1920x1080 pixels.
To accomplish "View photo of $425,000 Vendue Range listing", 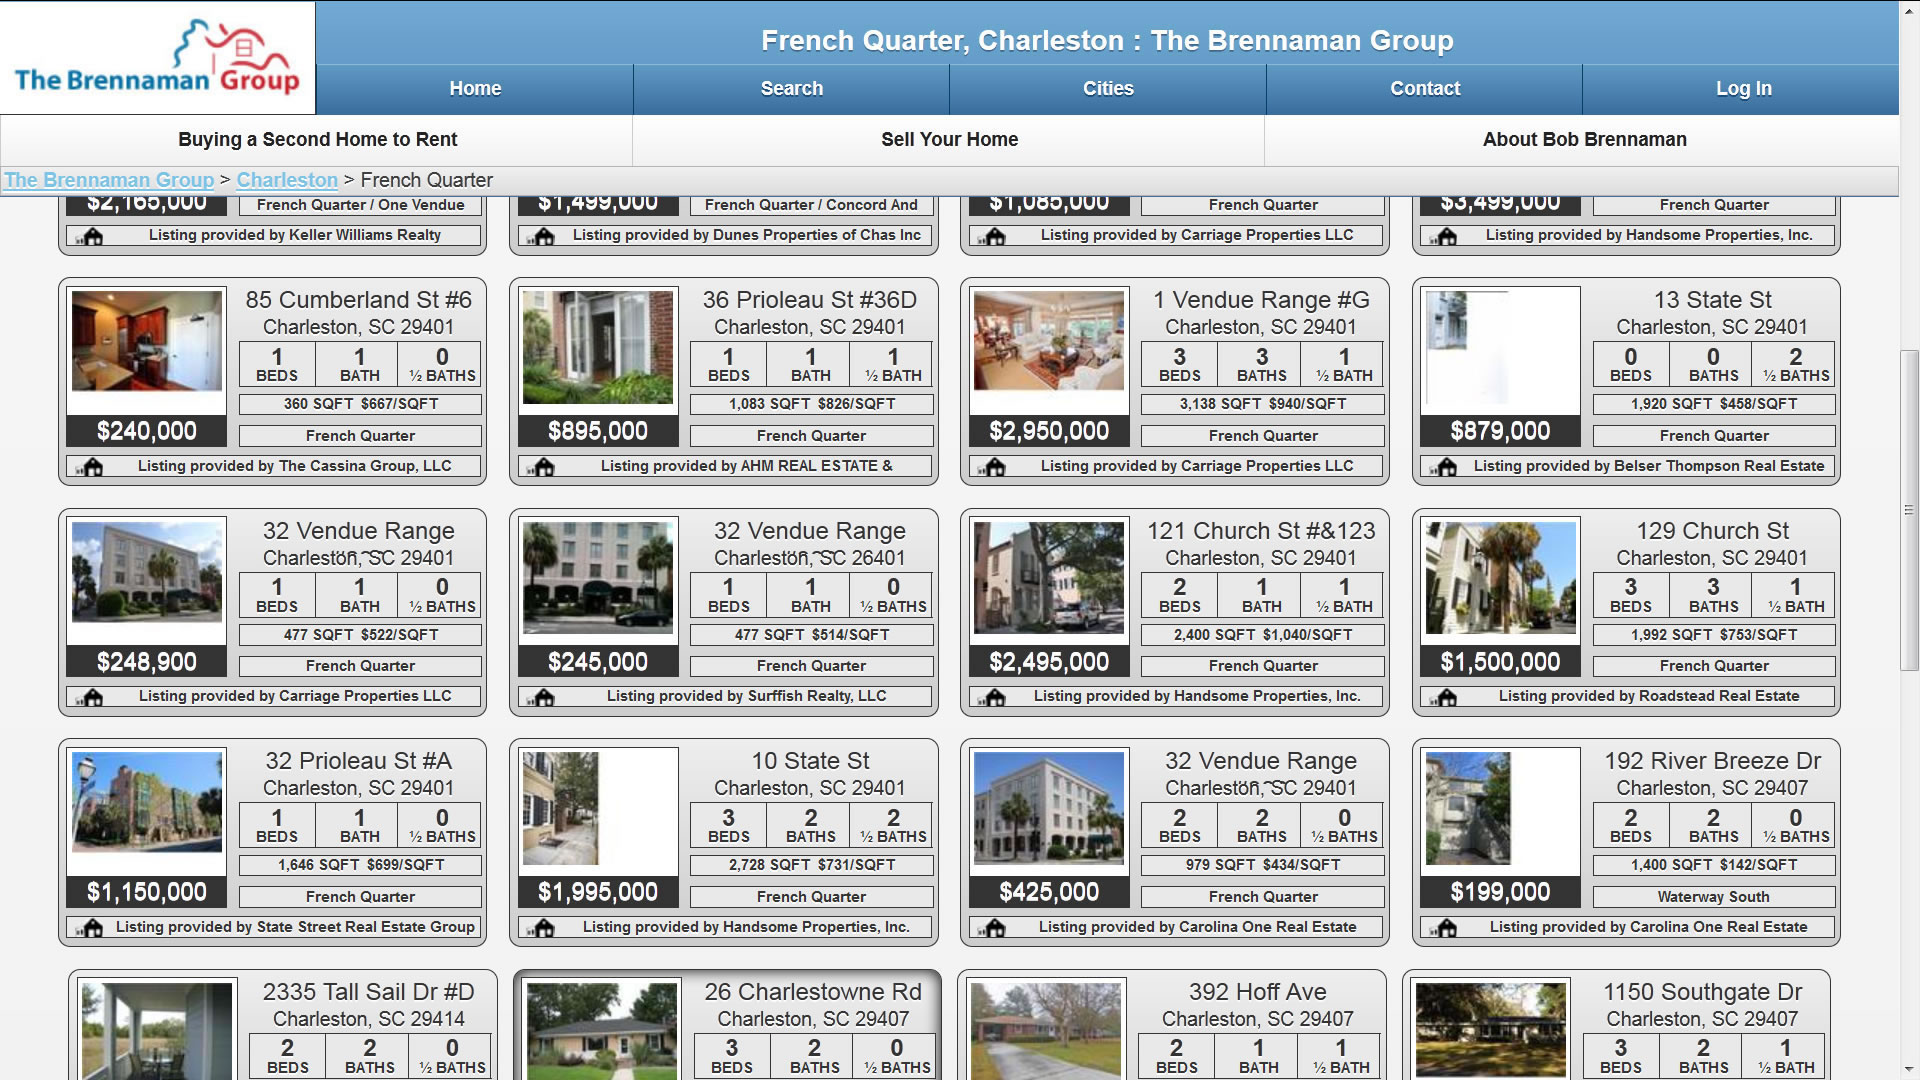I will point(1049,808).
